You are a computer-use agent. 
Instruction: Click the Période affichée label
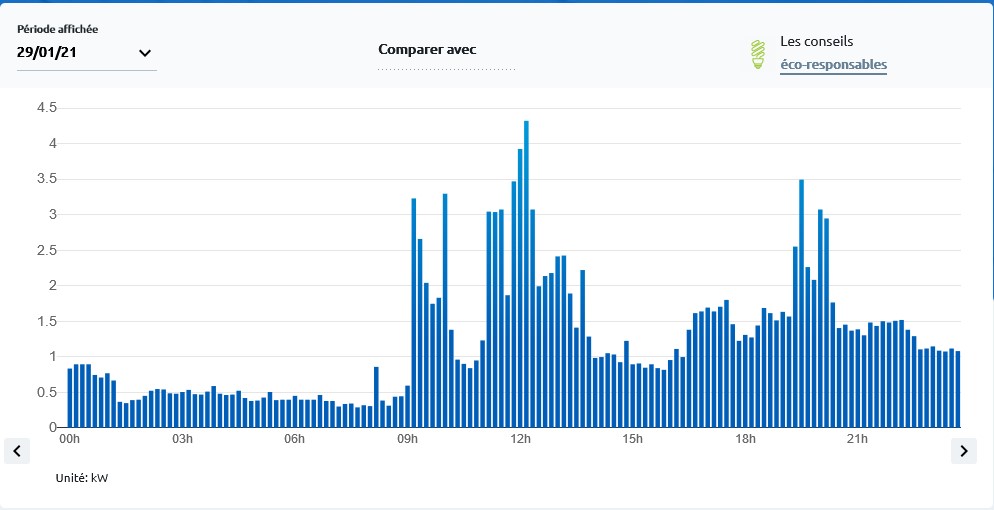point(58,29)
